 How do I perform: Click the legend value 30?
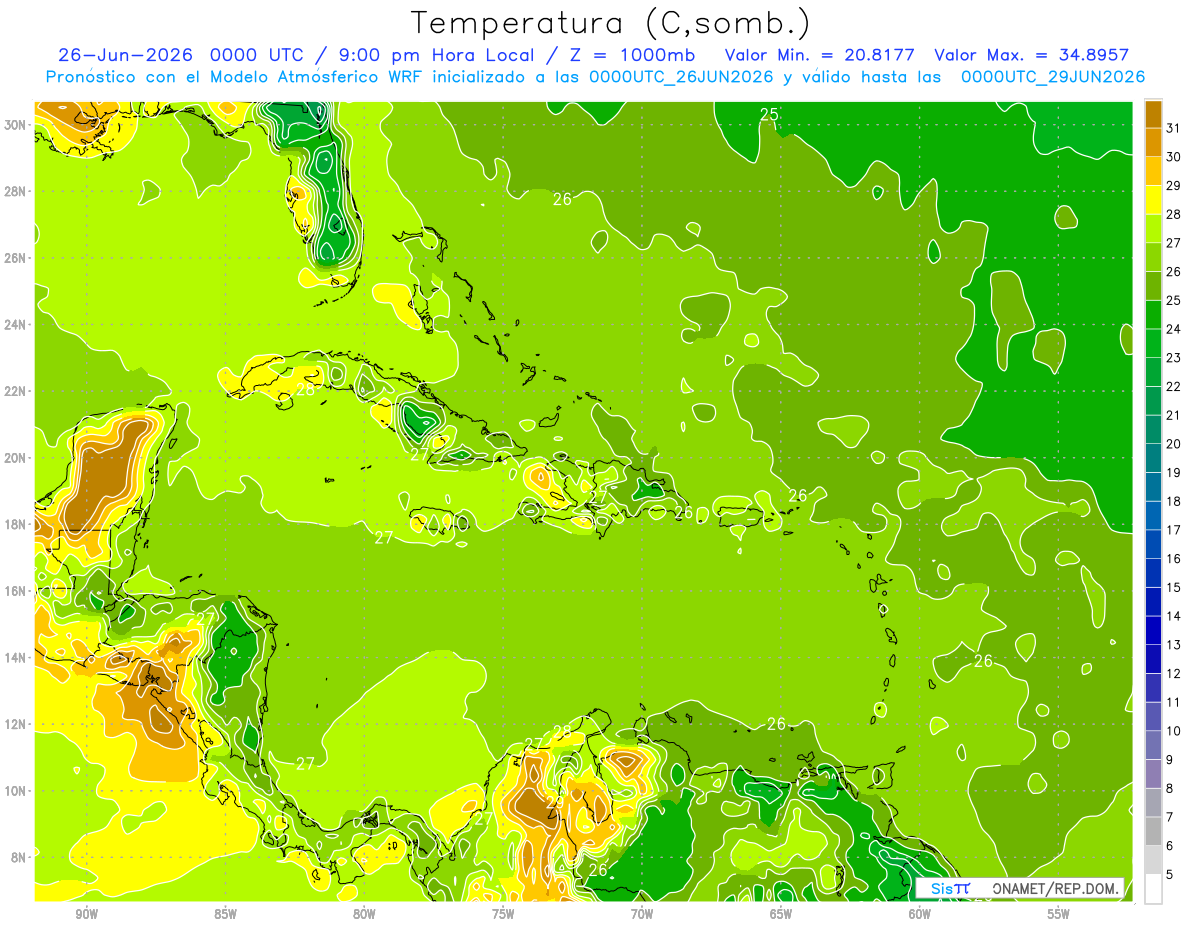click(x=1173, y=157)
